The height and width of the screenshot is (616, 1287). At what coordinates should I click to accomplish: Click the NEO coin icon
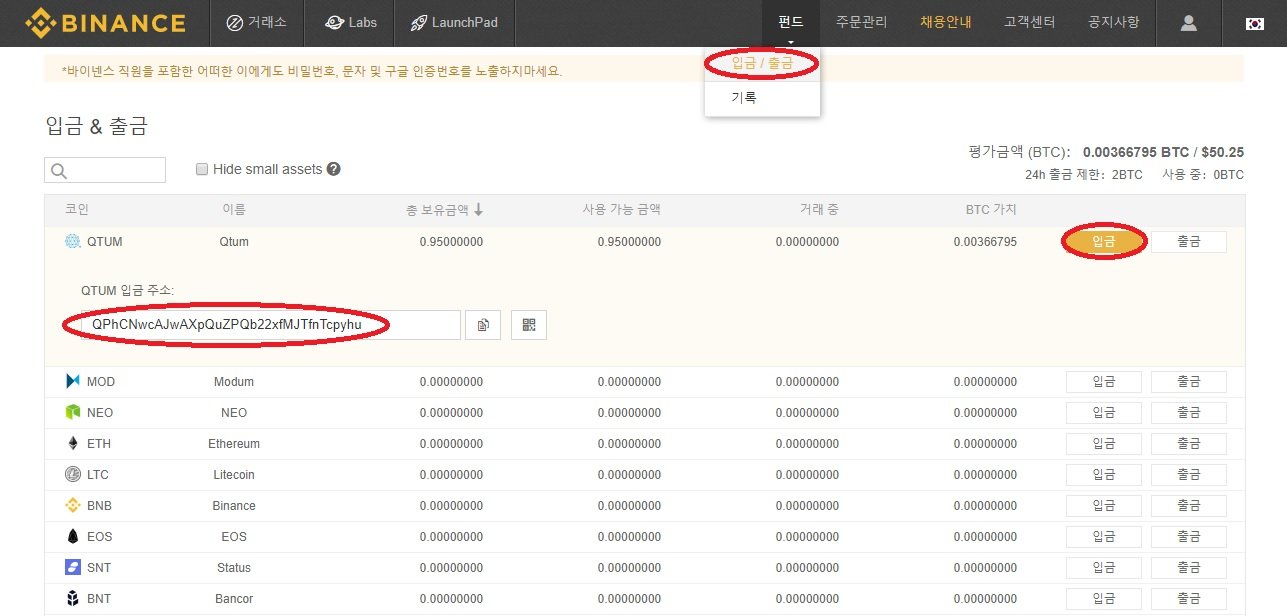tap(72, 412)
